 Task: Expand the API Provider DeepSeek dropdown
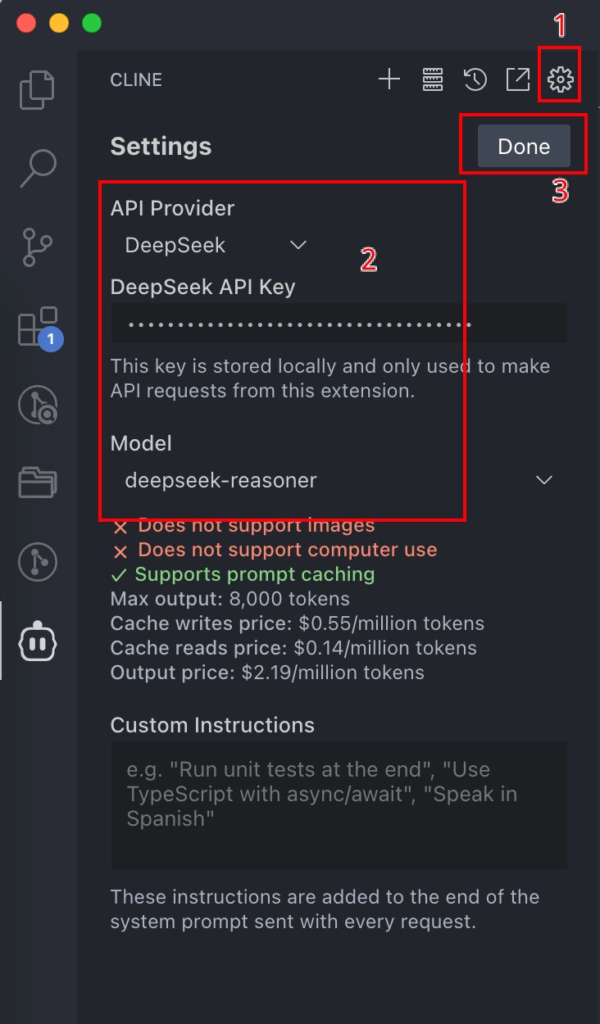[x=215, y=246]
